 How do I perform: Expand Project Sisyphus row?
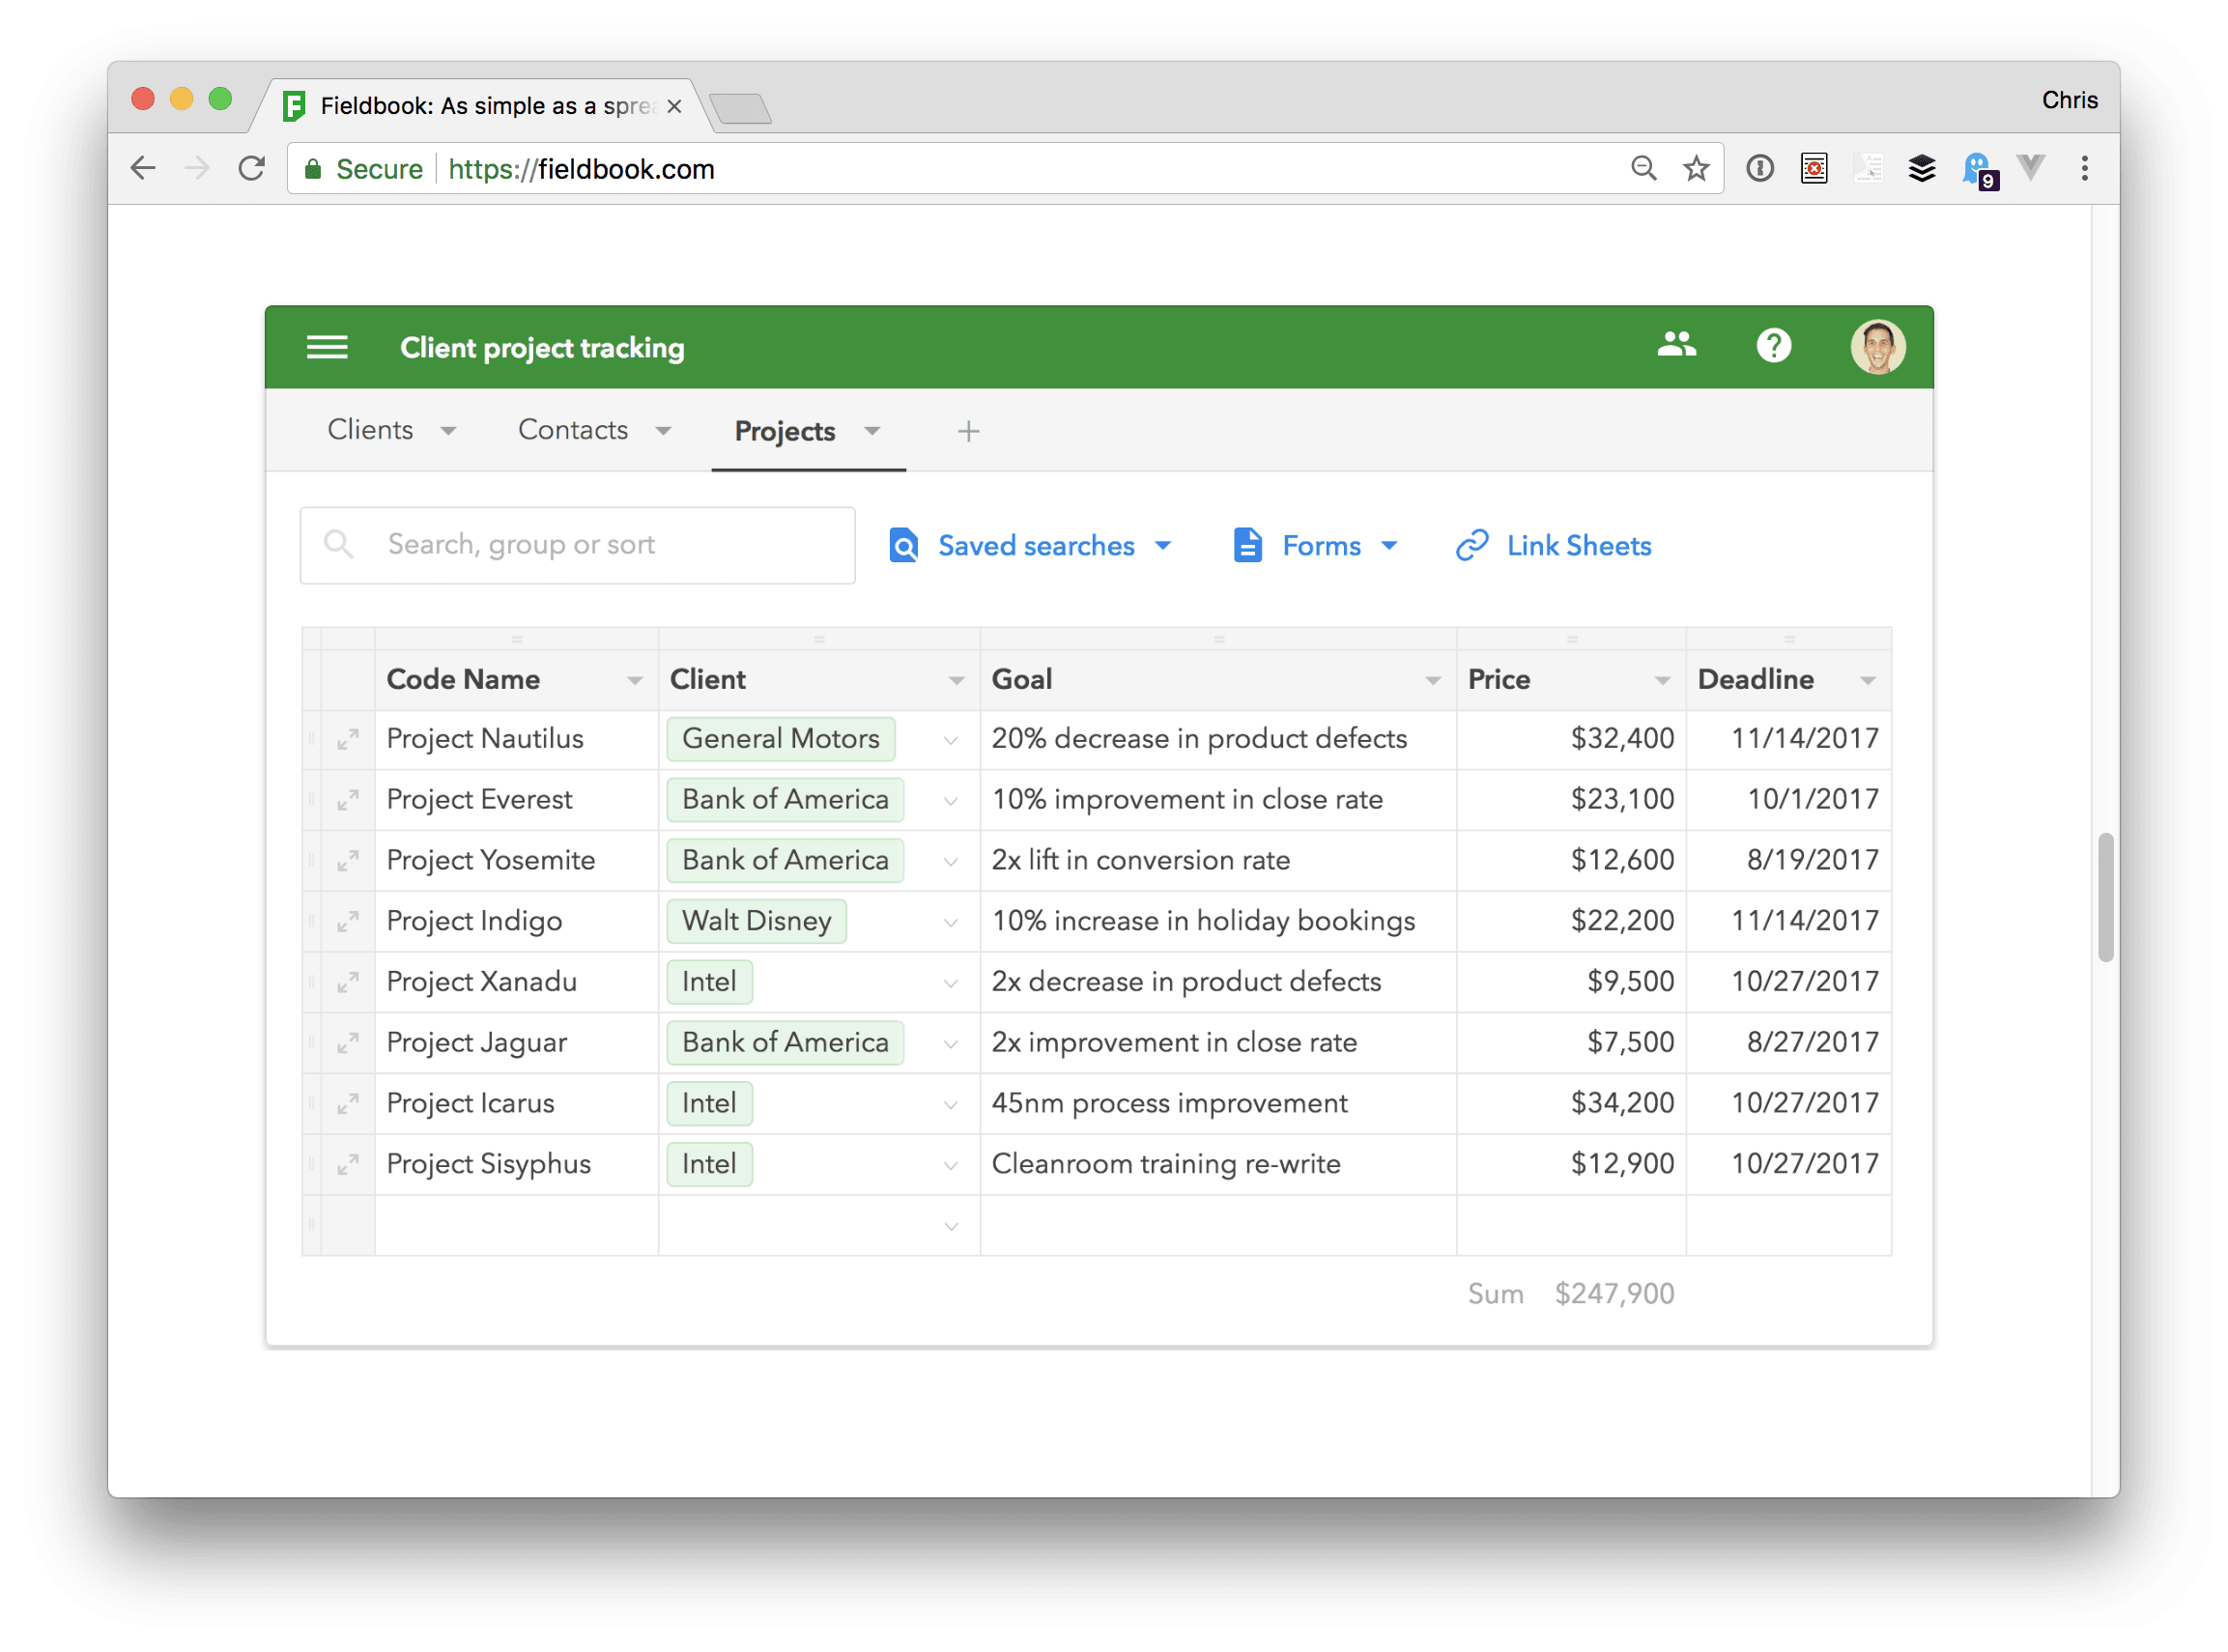coord(347,1166)
